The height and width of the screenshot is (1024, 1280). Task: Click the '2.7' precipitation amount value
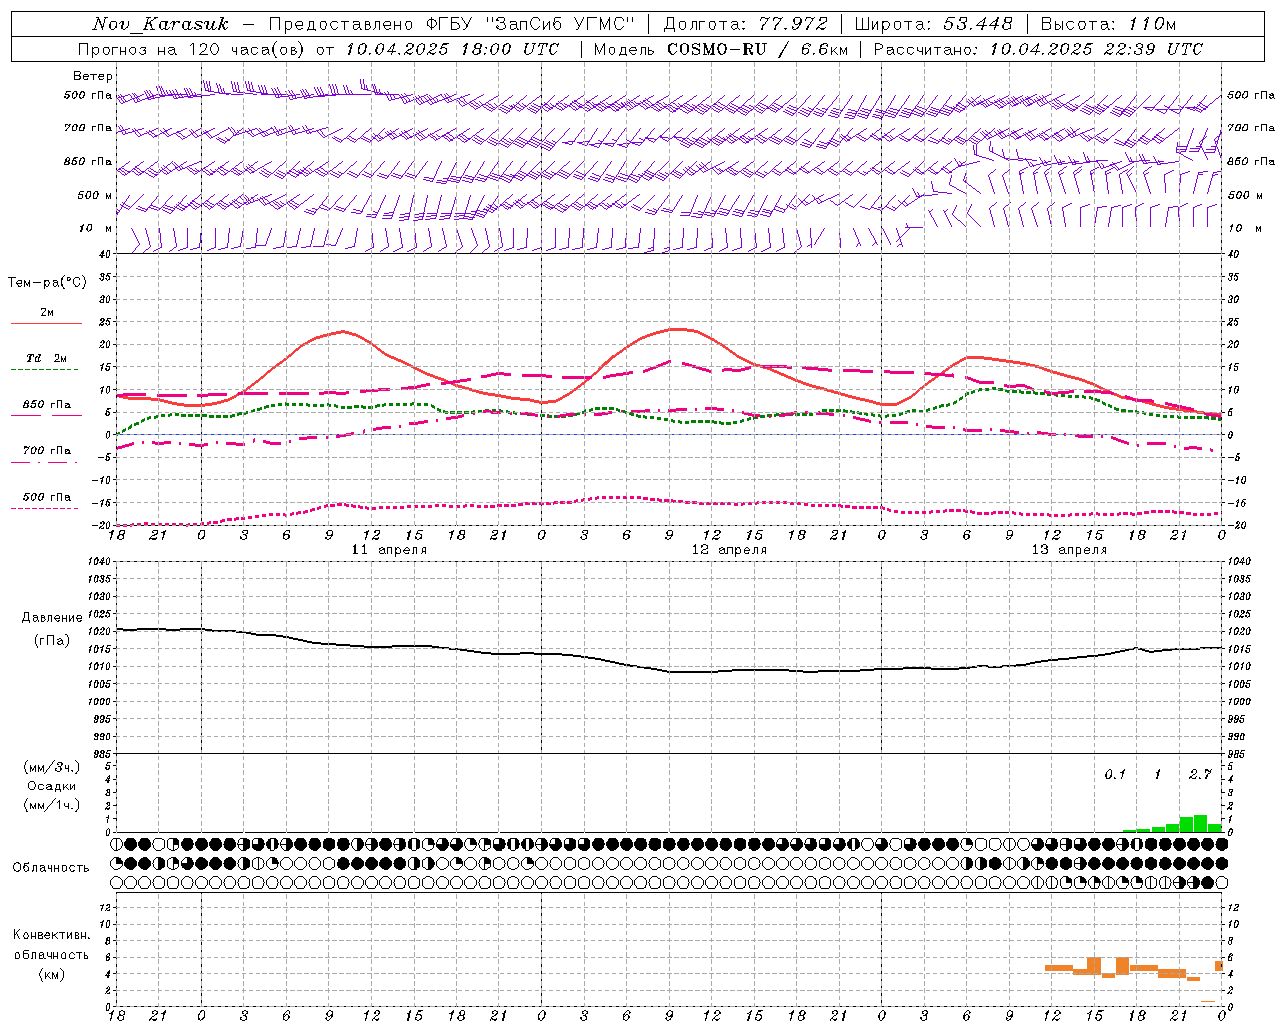pyautogui.click(x=1200, y=775)
